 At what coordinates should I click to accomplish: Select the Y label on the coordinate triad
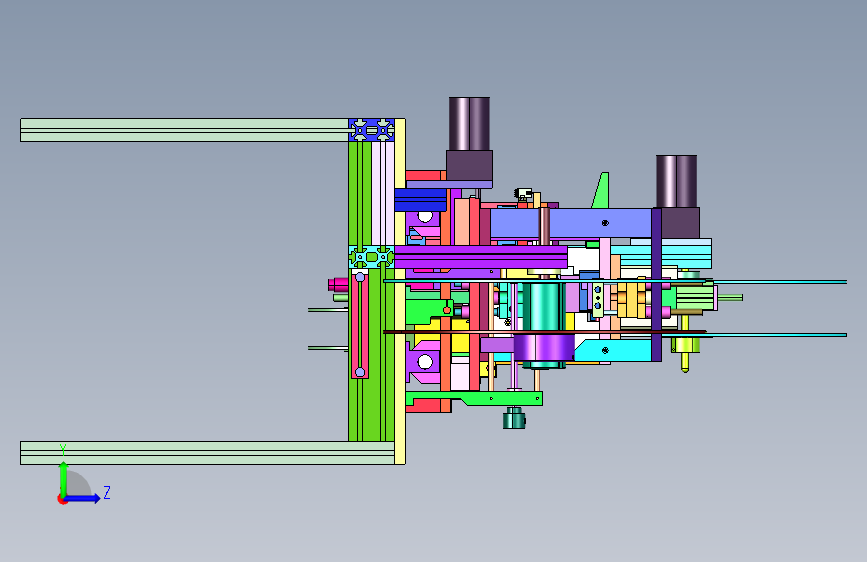coord(63,450)
